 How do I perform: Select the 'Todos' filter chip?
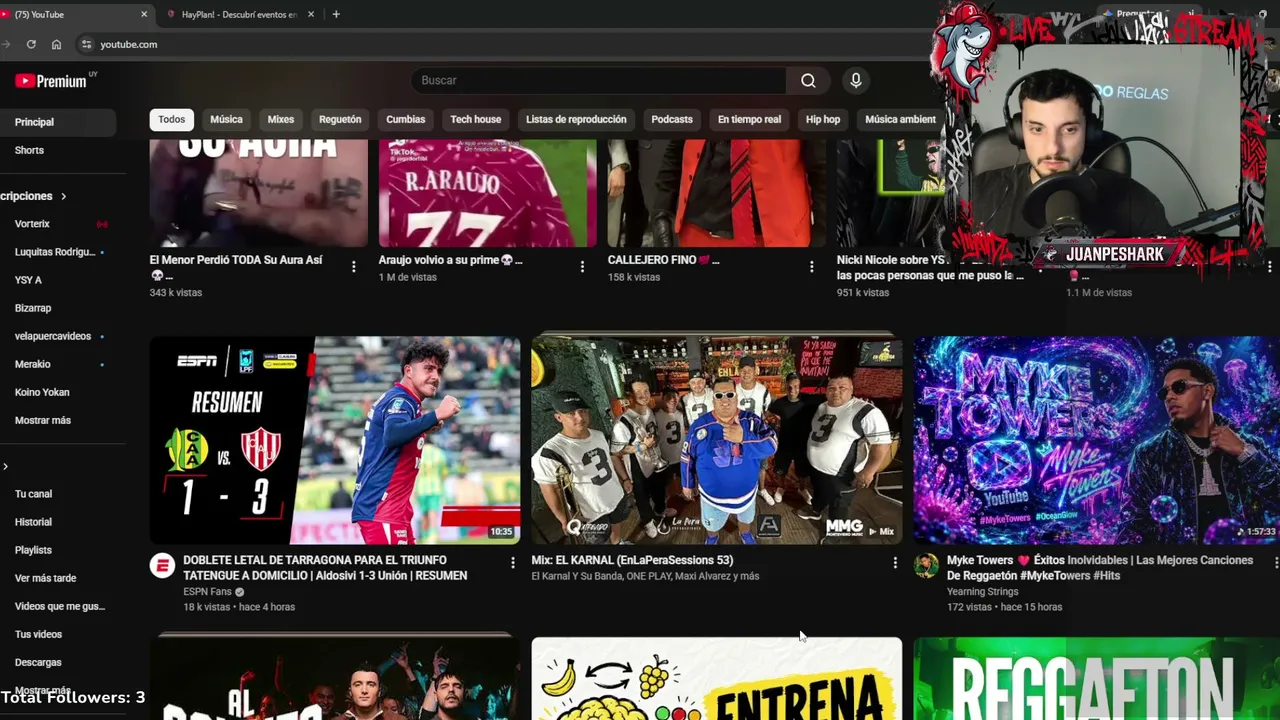tap(171, 119)
